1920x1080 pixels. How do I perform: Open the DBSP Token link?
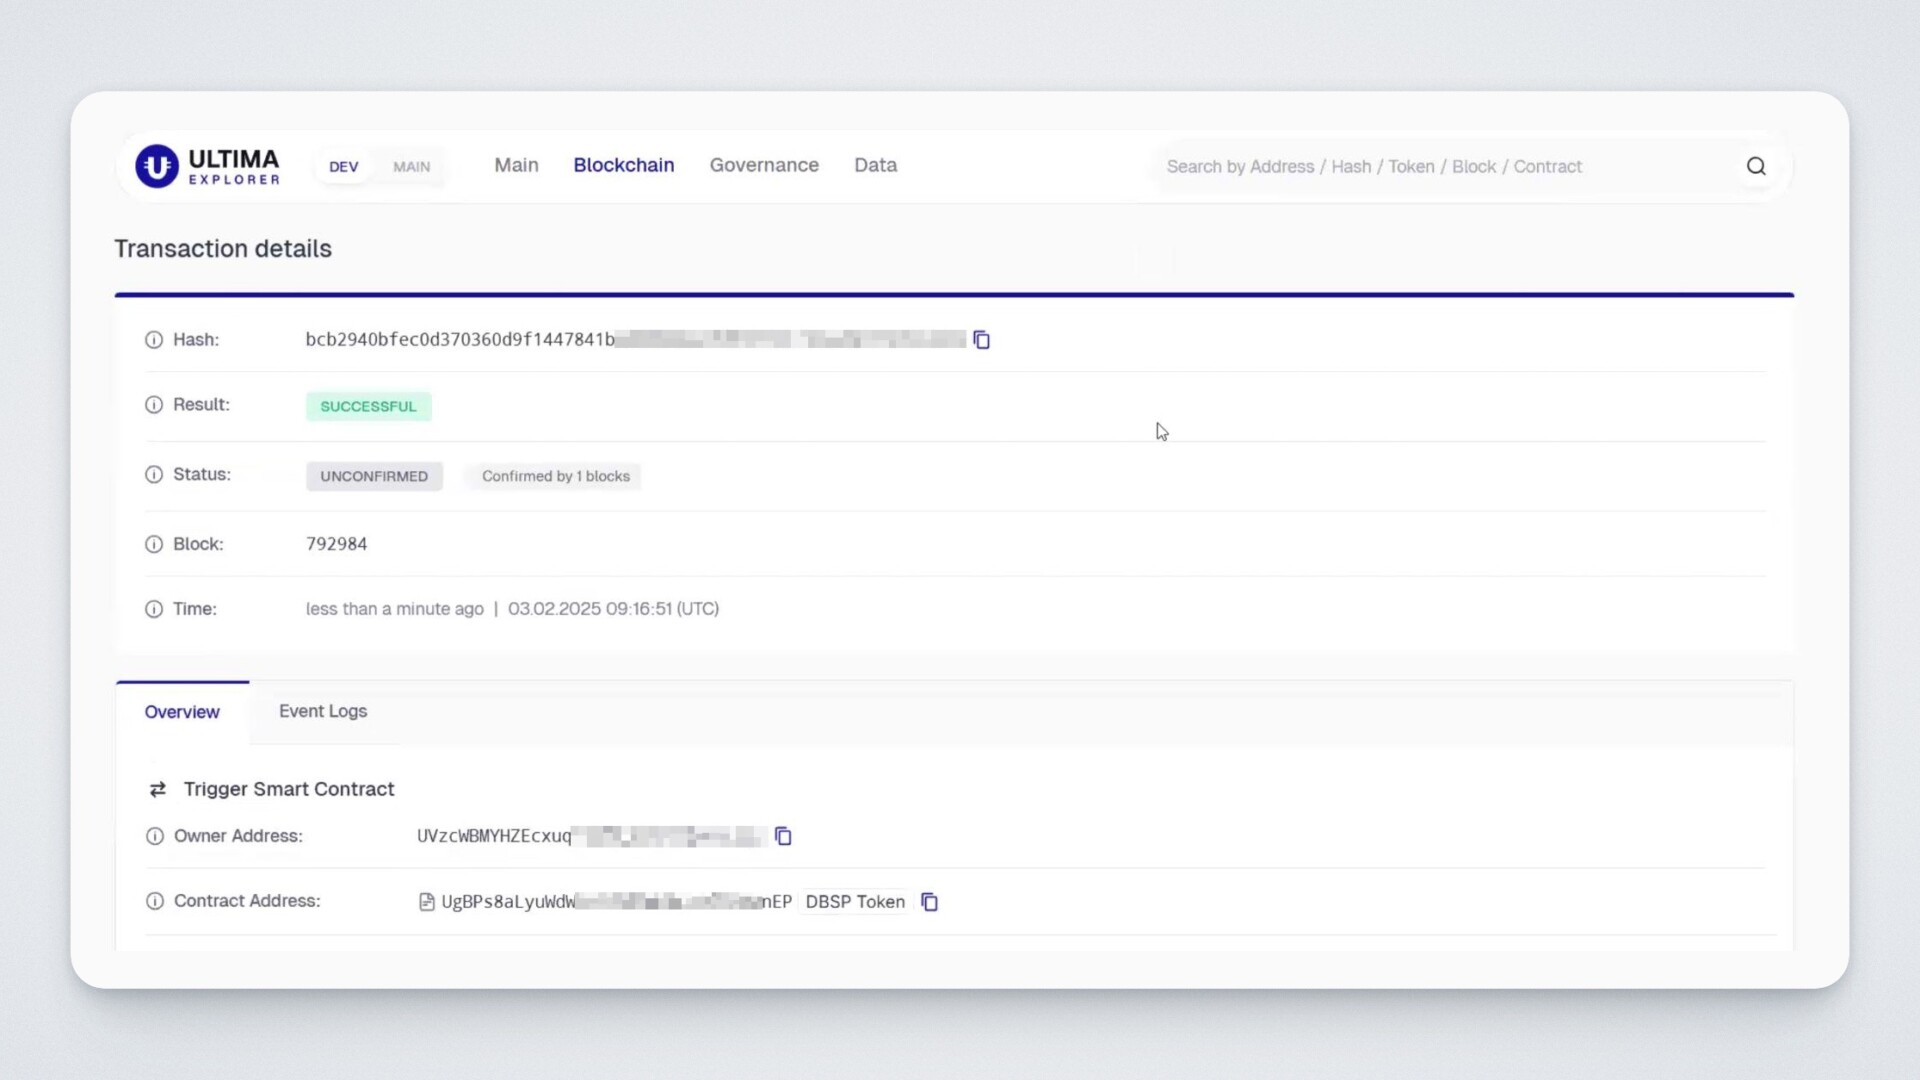click(x=855, y=902)
